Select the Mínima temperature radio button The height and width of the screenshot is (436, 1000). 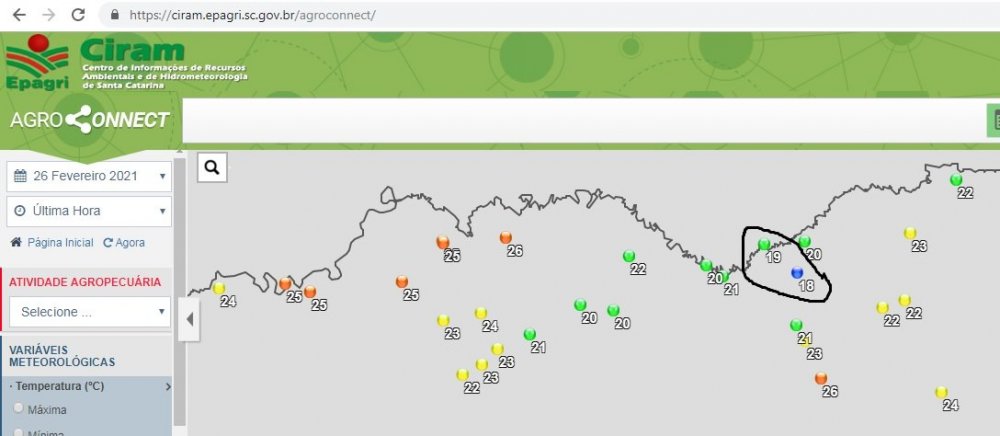(18, 432)
